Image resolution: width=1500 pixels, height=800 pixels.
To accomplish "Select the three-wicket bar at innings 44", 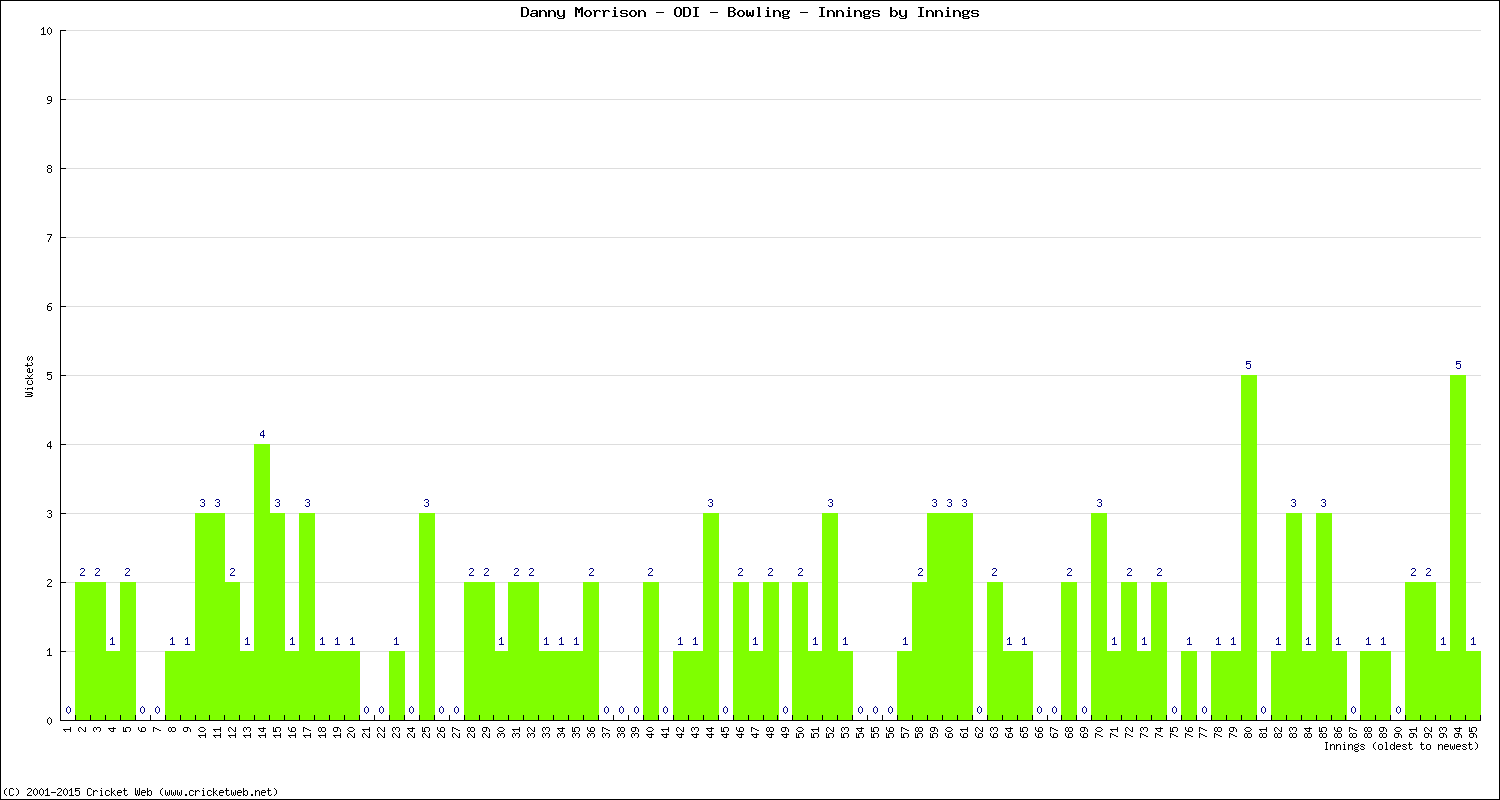I will pos(711,617).
